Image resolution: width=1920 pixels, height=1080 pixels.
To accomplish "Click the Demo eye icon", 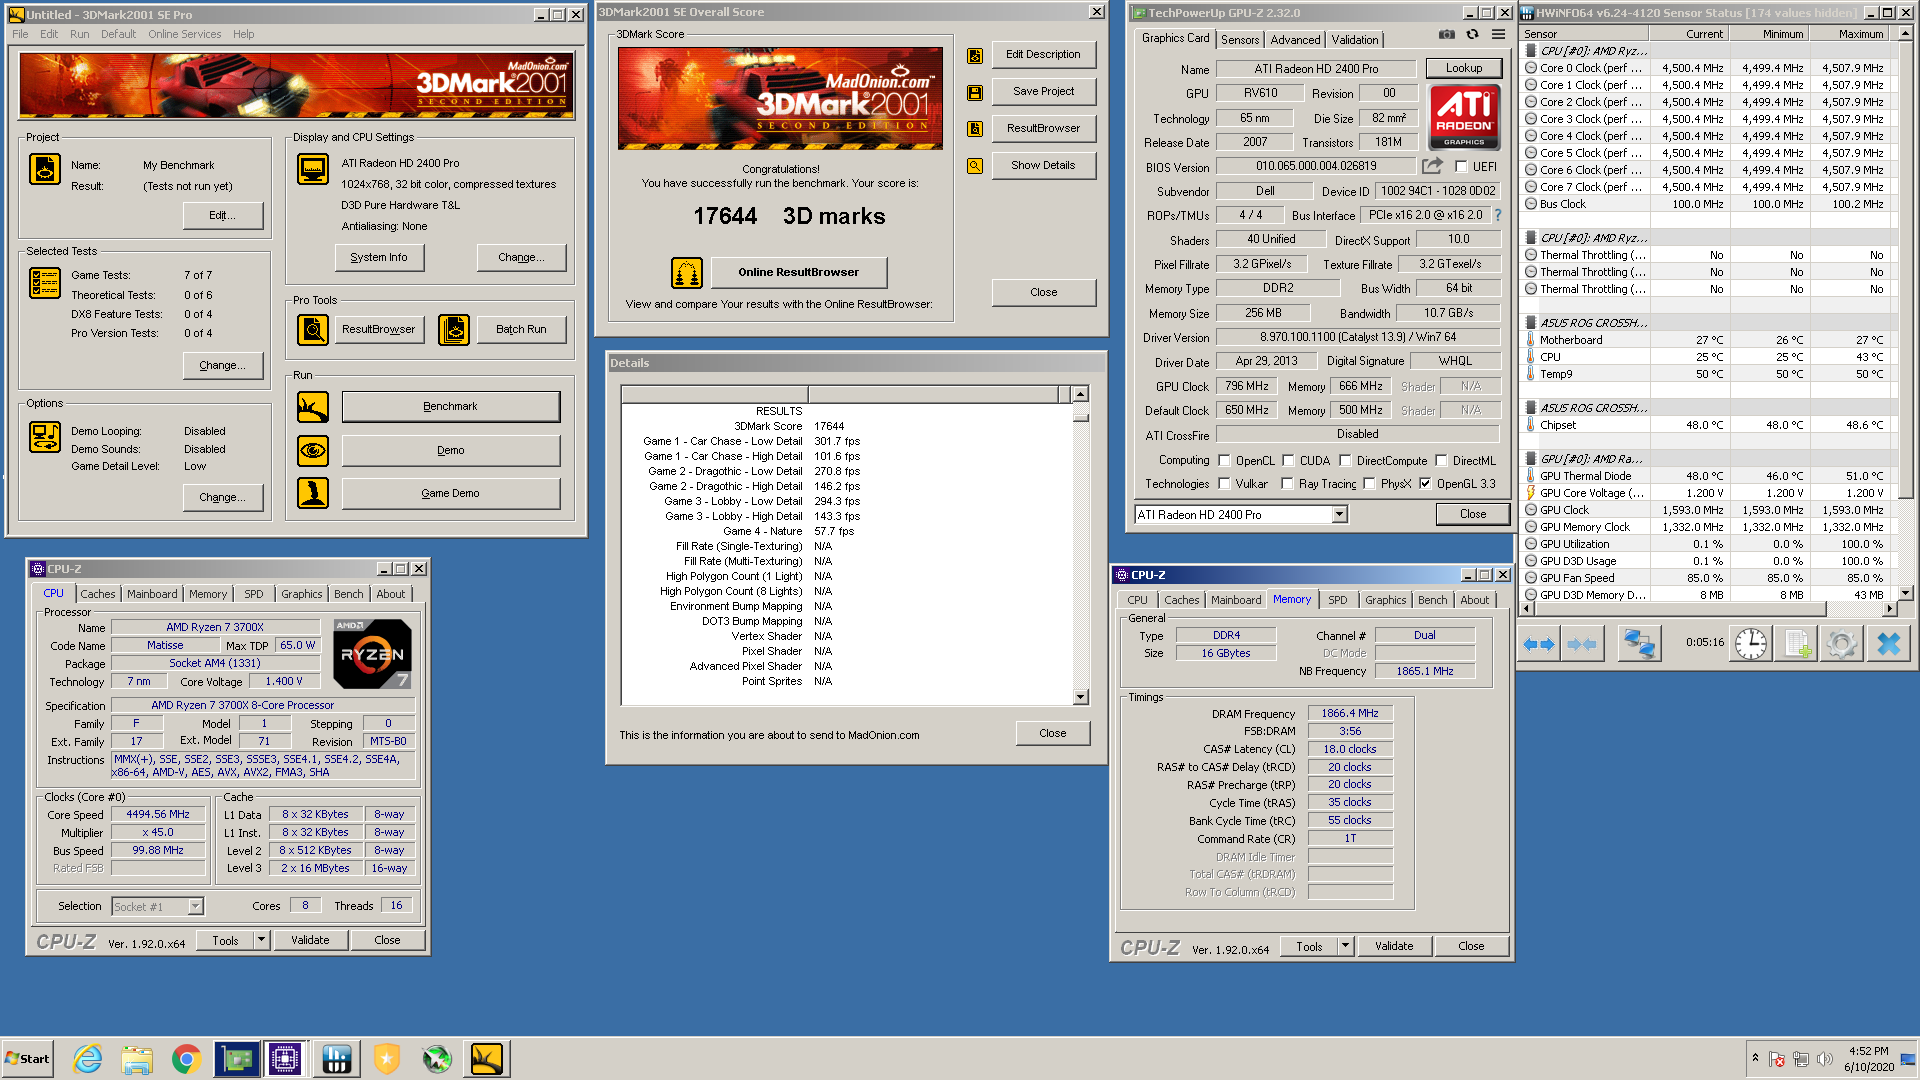I will 313,451.
